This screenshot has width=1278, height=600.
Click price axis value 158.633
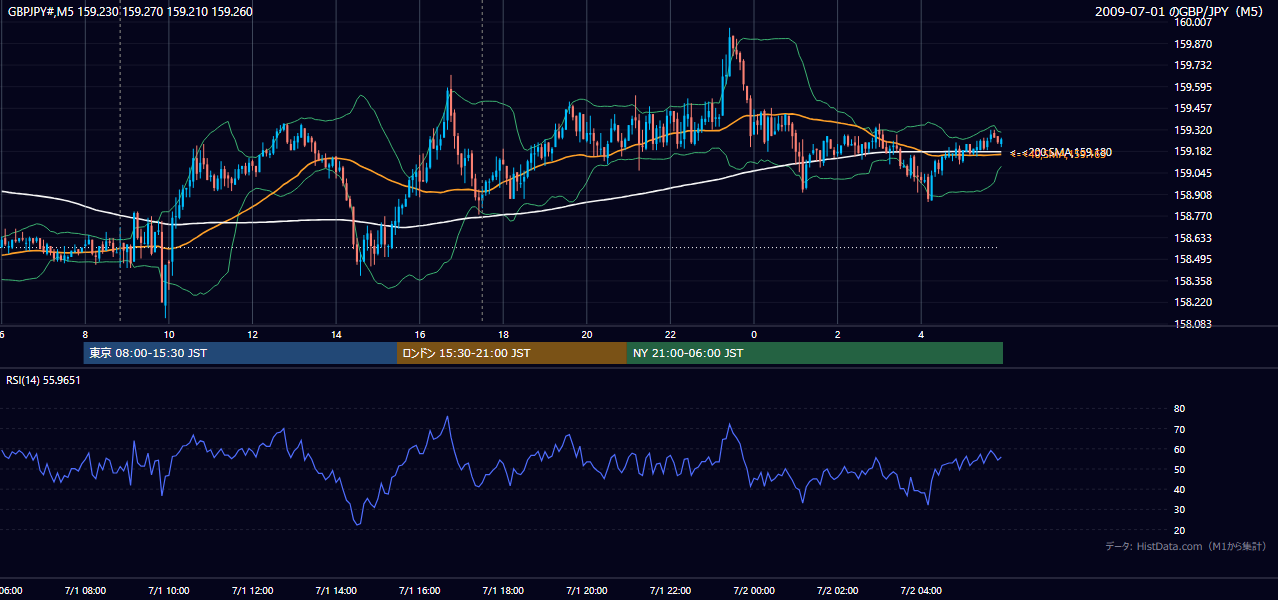(x=1193, y=238)
